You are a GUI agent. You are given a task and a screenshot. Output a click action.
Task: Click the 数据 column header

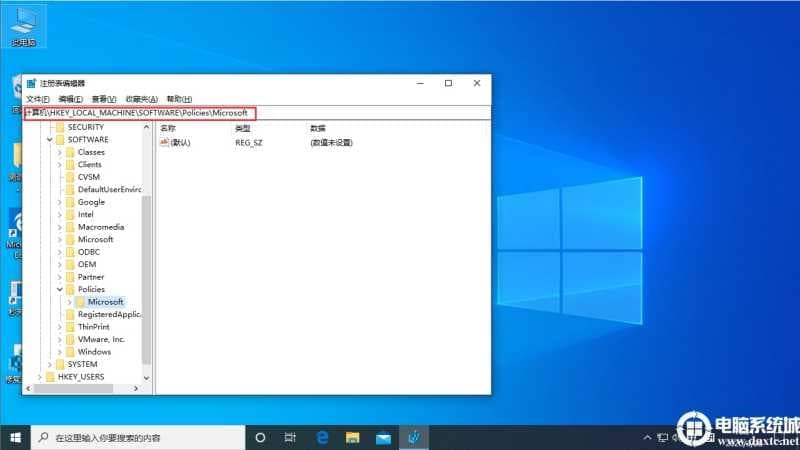[x=318, y=129]
